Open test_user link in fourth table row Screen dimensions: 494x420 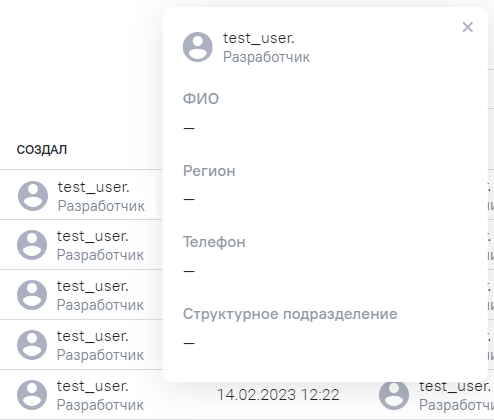[93, 336]
